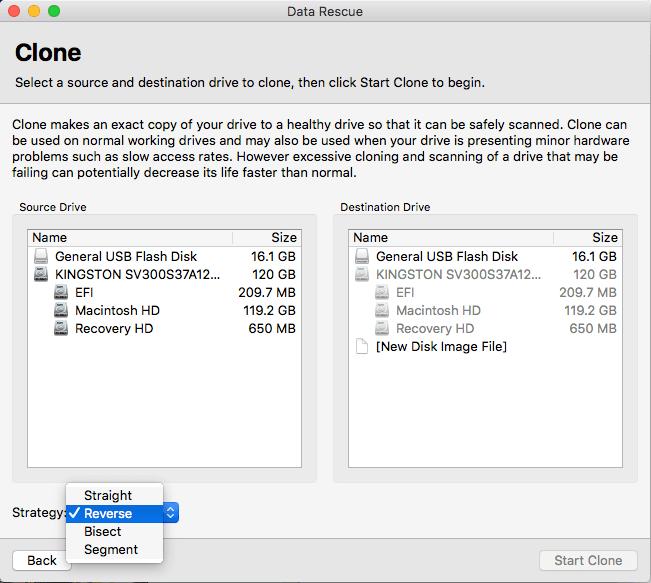Choose the checked Reverse strategy option
The height and width of the screenshot is (583, 651).
[115, 513]
